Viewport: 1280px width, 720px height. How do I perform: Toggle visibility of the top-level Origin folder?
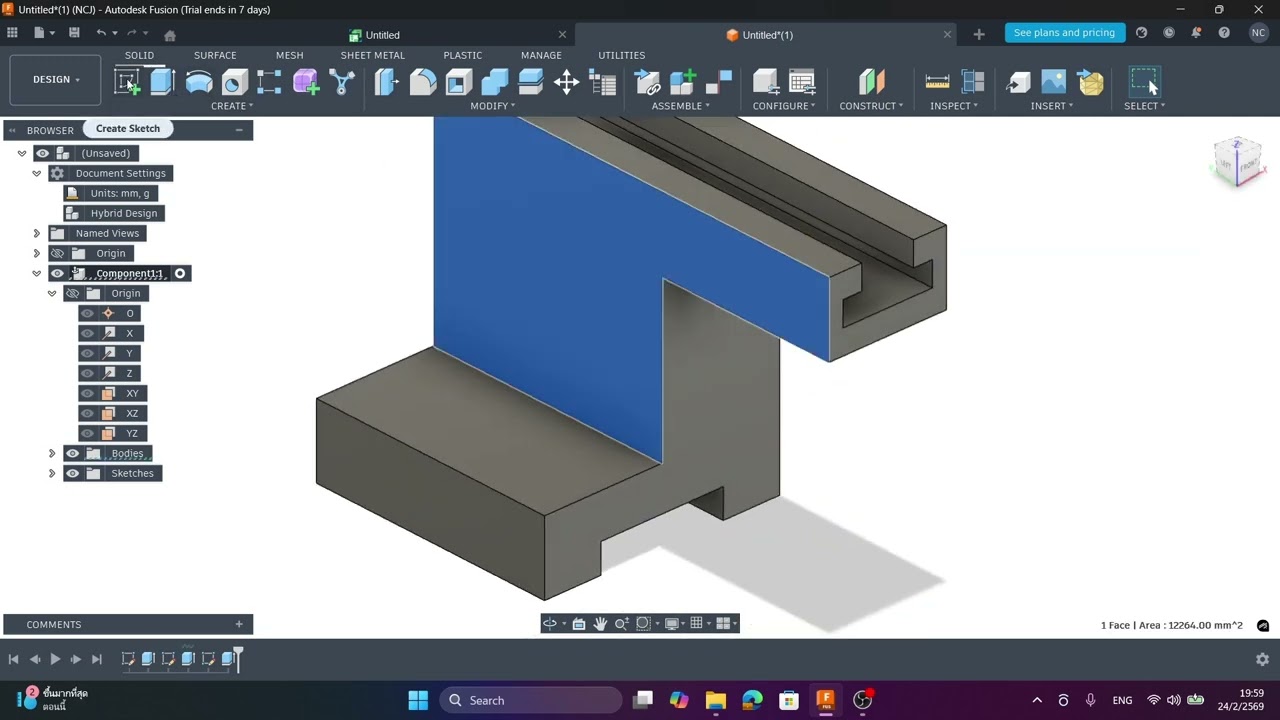click(57, 253)
